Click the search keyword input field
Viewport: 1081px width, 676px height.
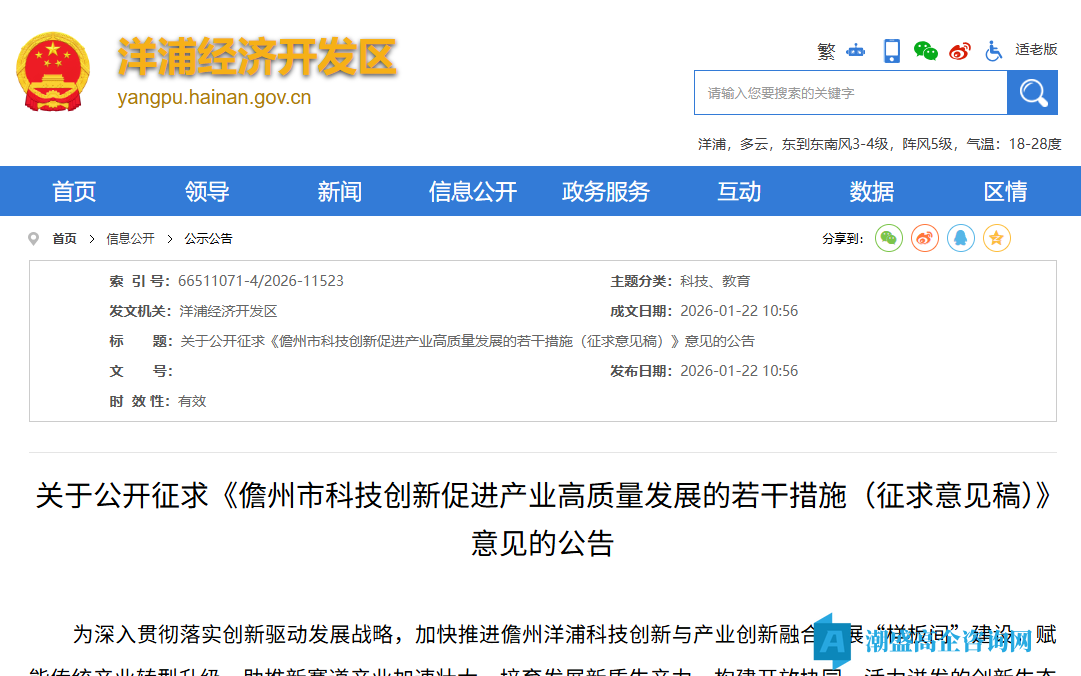coord(850,92)
